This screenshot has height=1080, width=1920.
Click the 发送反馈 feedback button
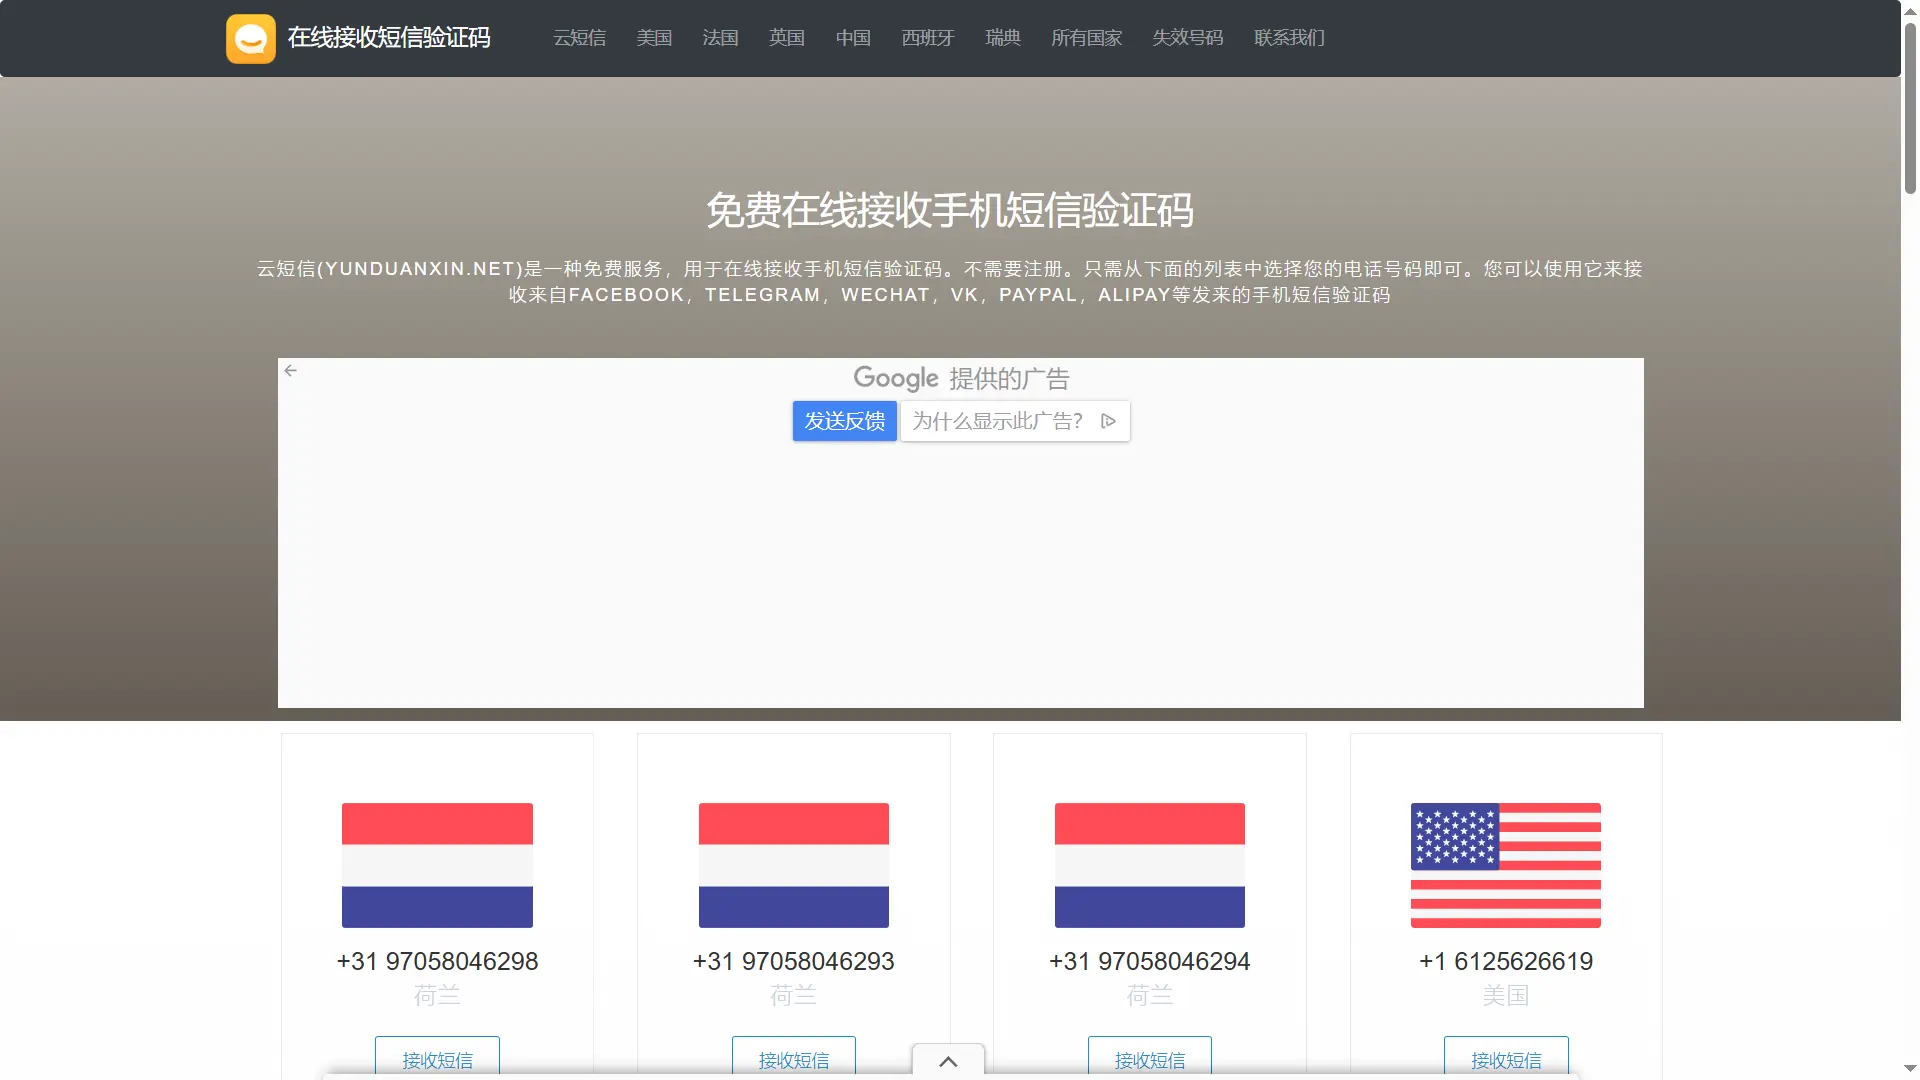[x=844, y=421]
